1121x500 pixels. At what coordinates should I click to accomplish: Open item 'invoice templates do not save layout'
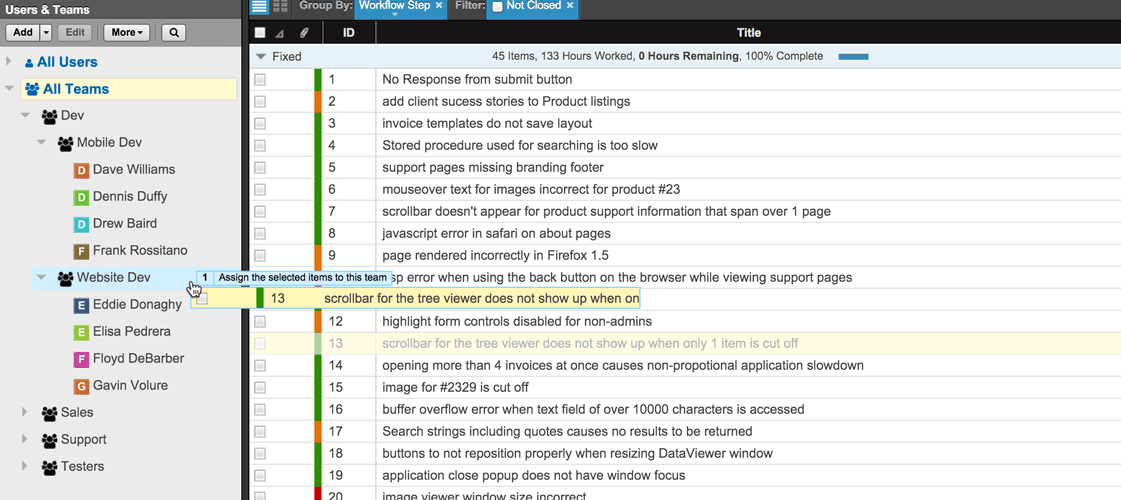[x=487, y=124]
